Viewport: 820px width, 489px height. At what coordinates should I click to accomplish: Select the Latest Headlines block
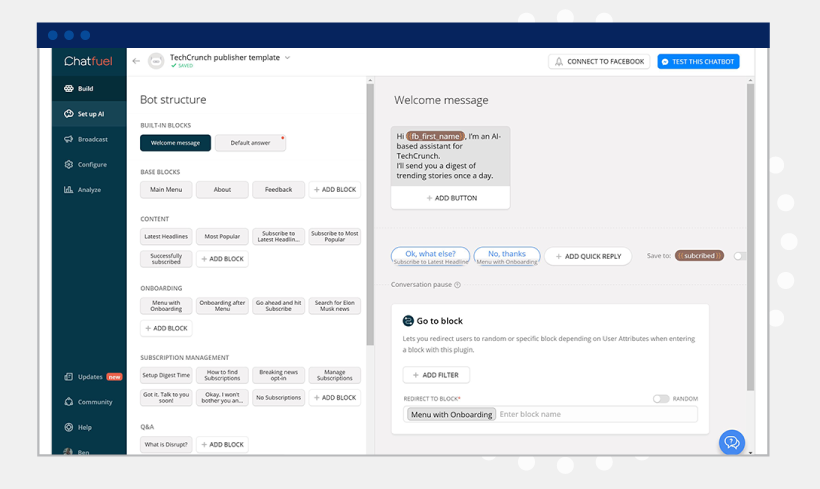pos(166,236)
